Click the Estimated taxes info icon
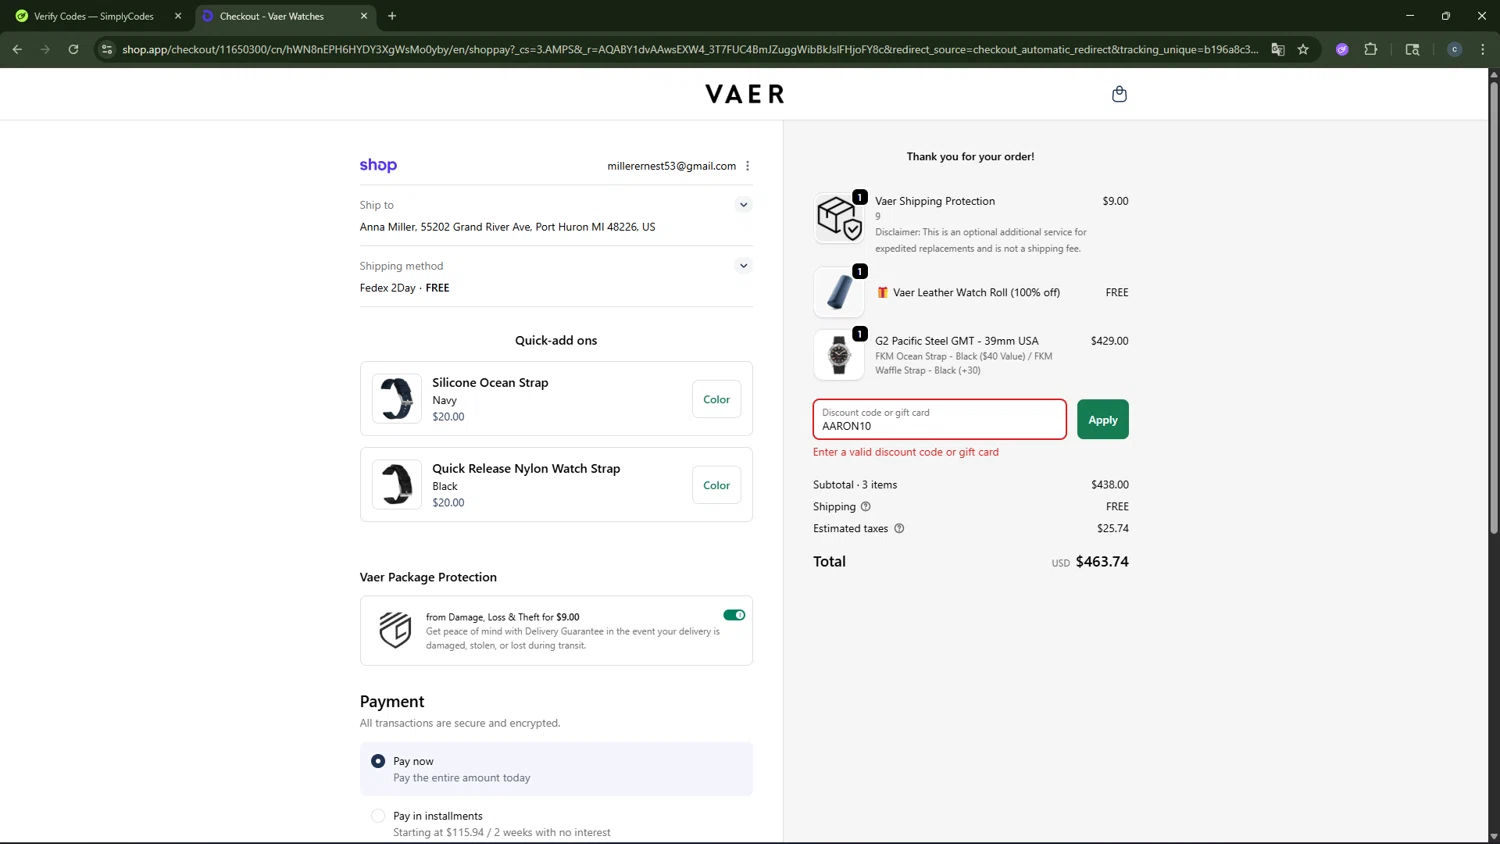The width and height of the screenshot is (1500, 844). (899, 529)
